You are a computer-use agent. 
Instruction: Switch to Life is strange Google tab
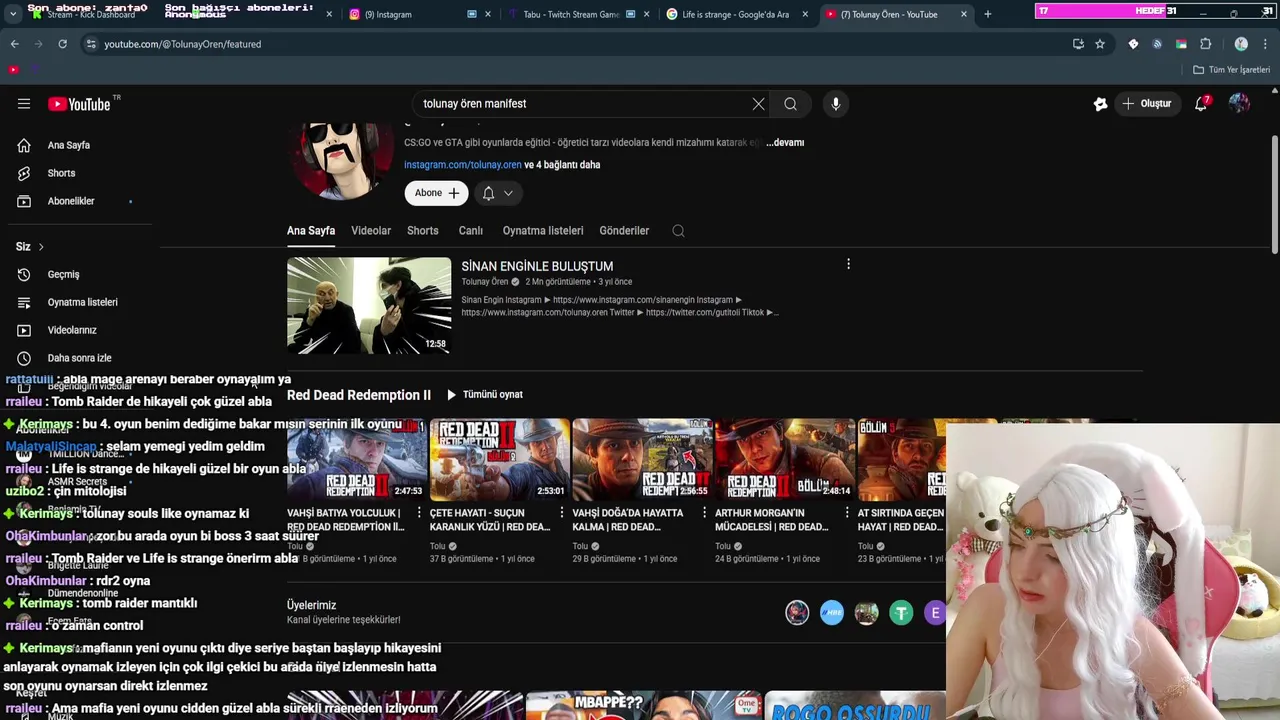click(x=735, y=14)
